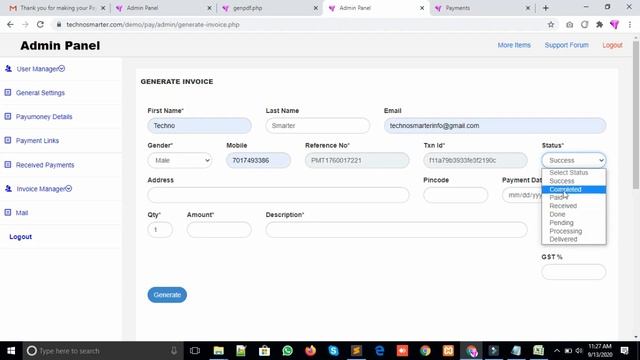Choose Processing in status list
The image size is (640, 360).
click(x=573, y=231)
